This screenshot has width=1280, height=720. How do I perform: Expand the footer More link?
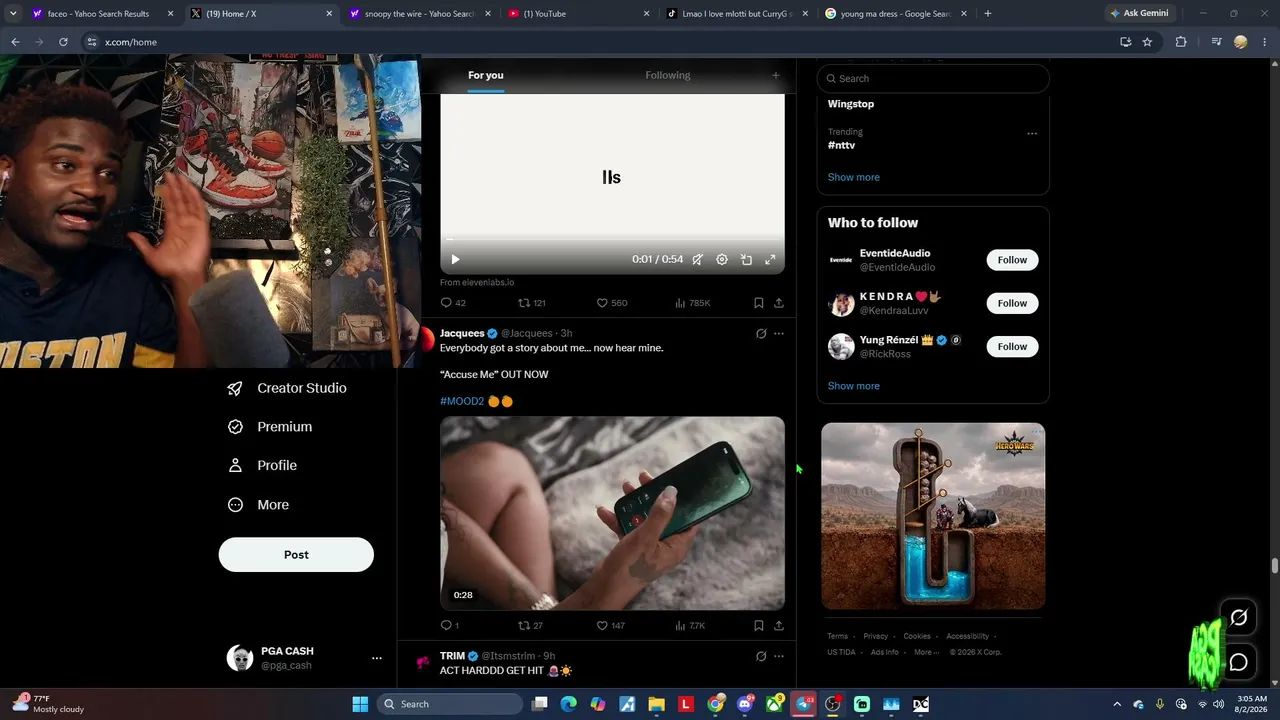pyautogui.click(x=927, y=652)
